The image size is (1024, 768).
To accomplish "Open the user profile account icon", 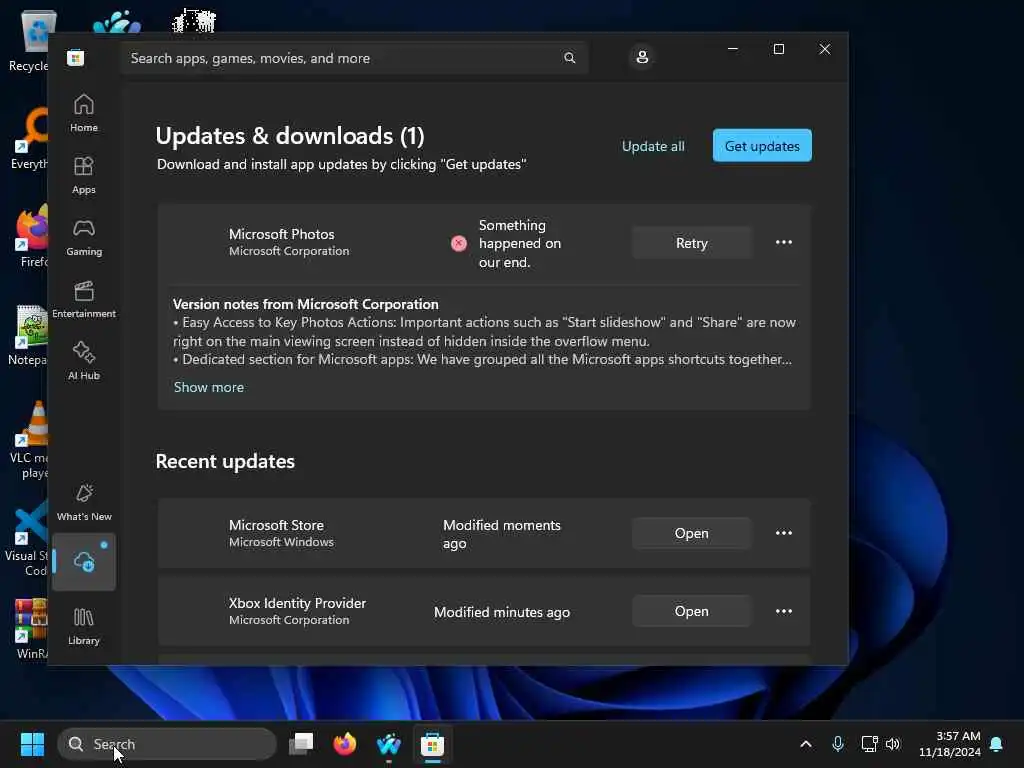I will [642, 57].
